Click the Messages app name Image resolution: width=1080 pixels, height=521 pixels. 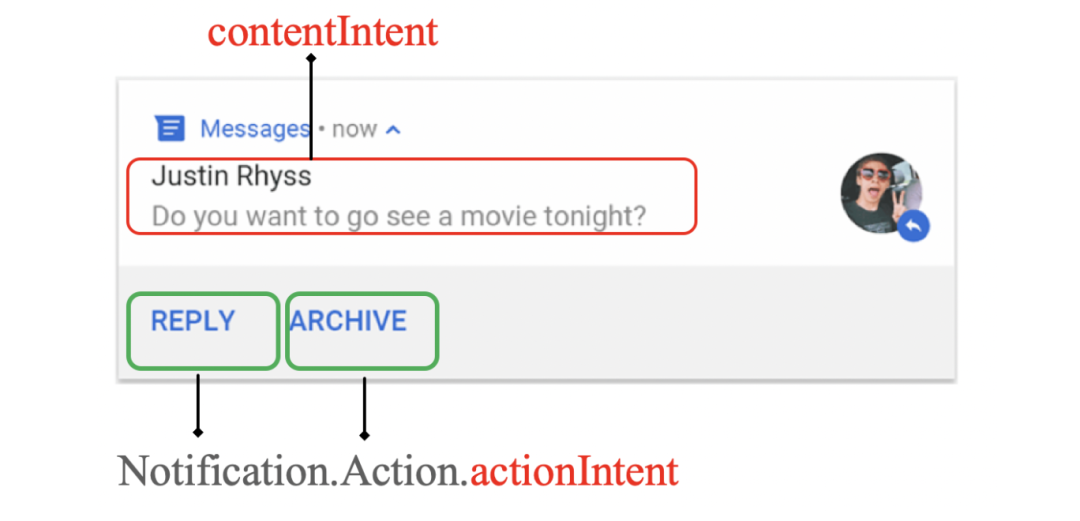click(x=254, y=129)
